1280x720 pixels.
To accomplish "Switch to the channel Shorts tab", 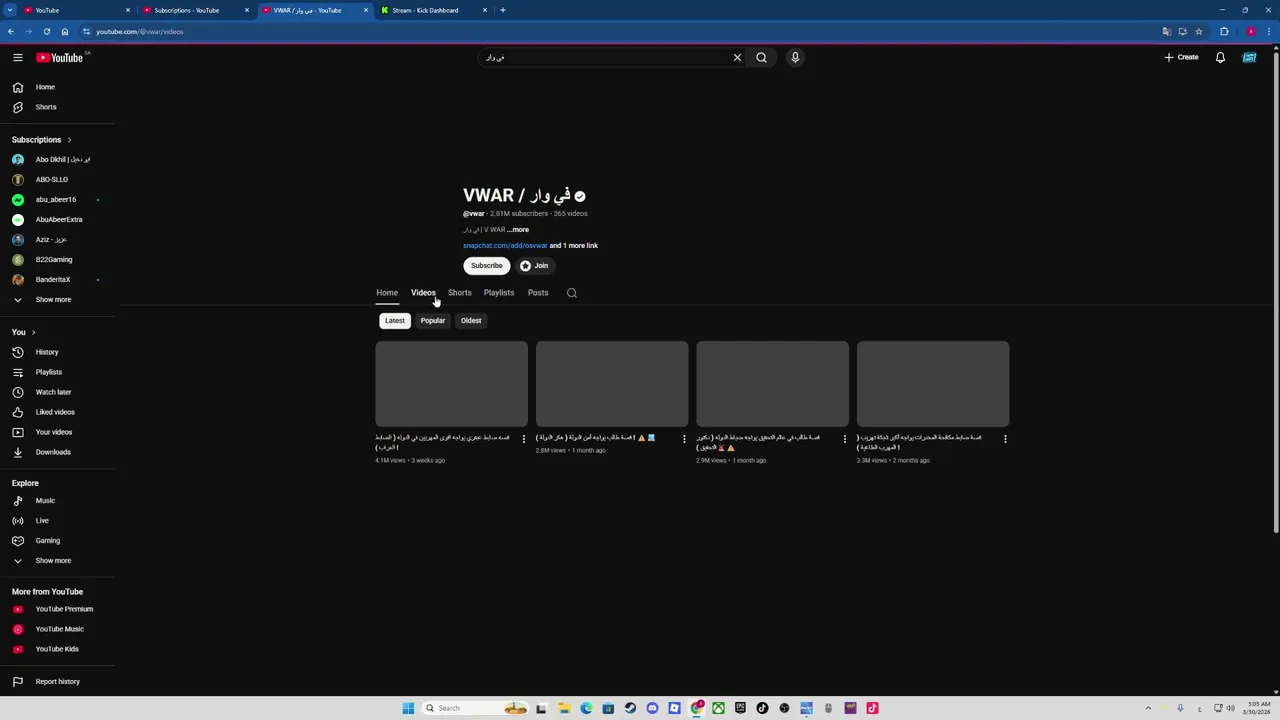I will [x=460, y=293].
